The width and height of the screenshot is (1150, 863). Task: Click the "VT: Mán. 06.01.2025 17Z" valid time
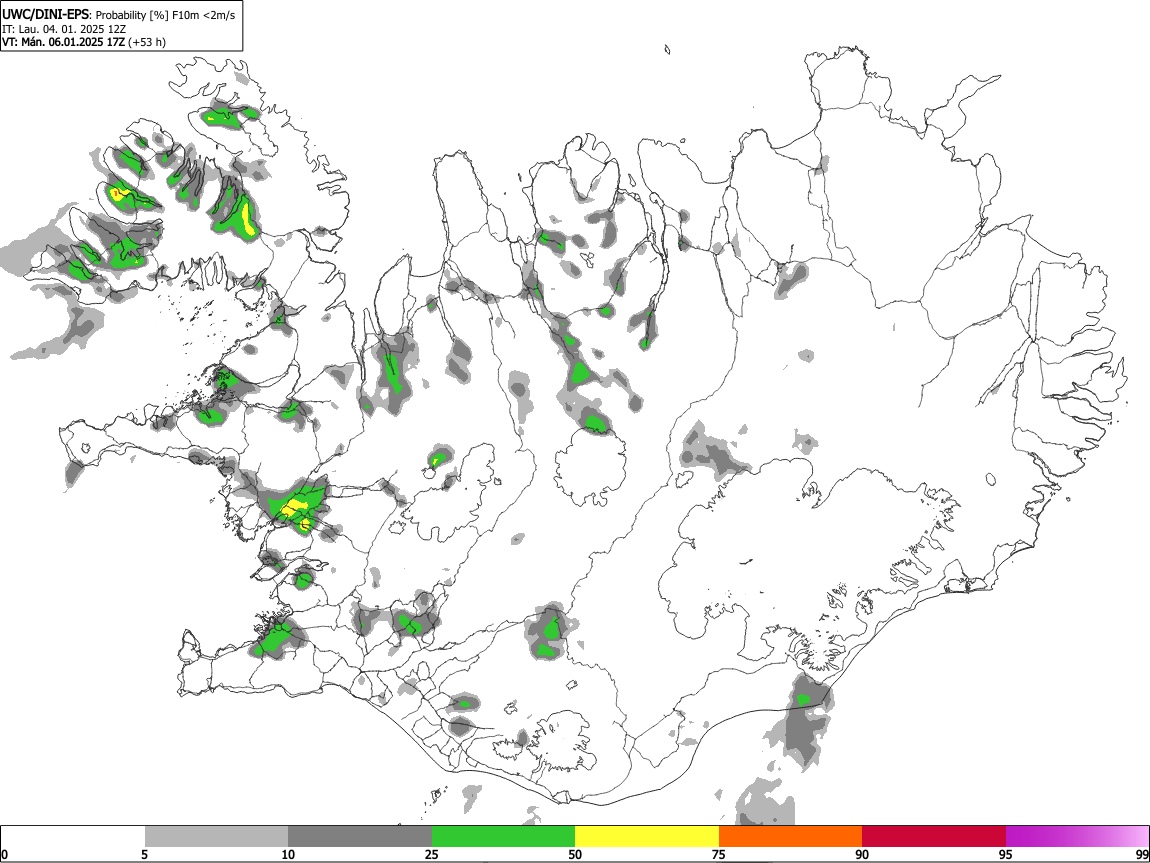(64, 42)
